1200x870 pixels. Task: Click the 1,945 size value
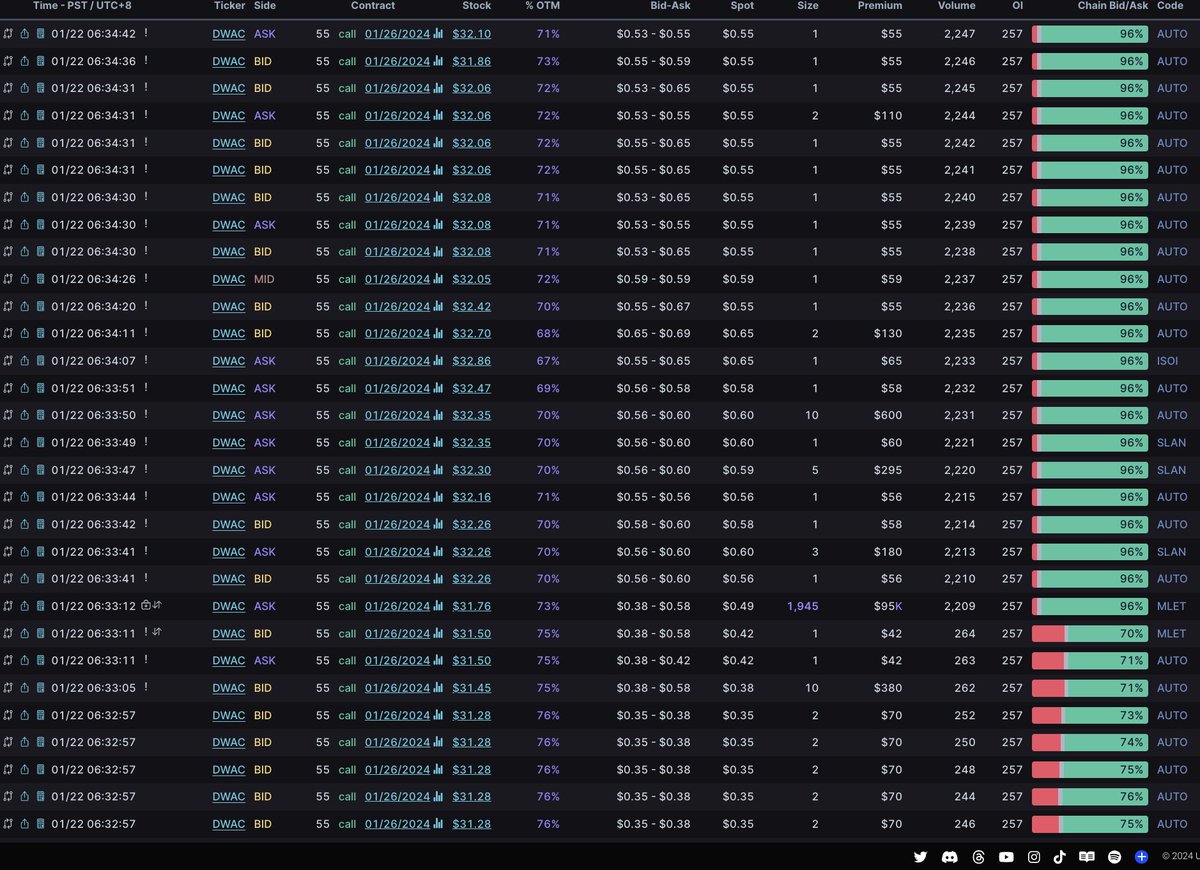click(x=803, y=606)
